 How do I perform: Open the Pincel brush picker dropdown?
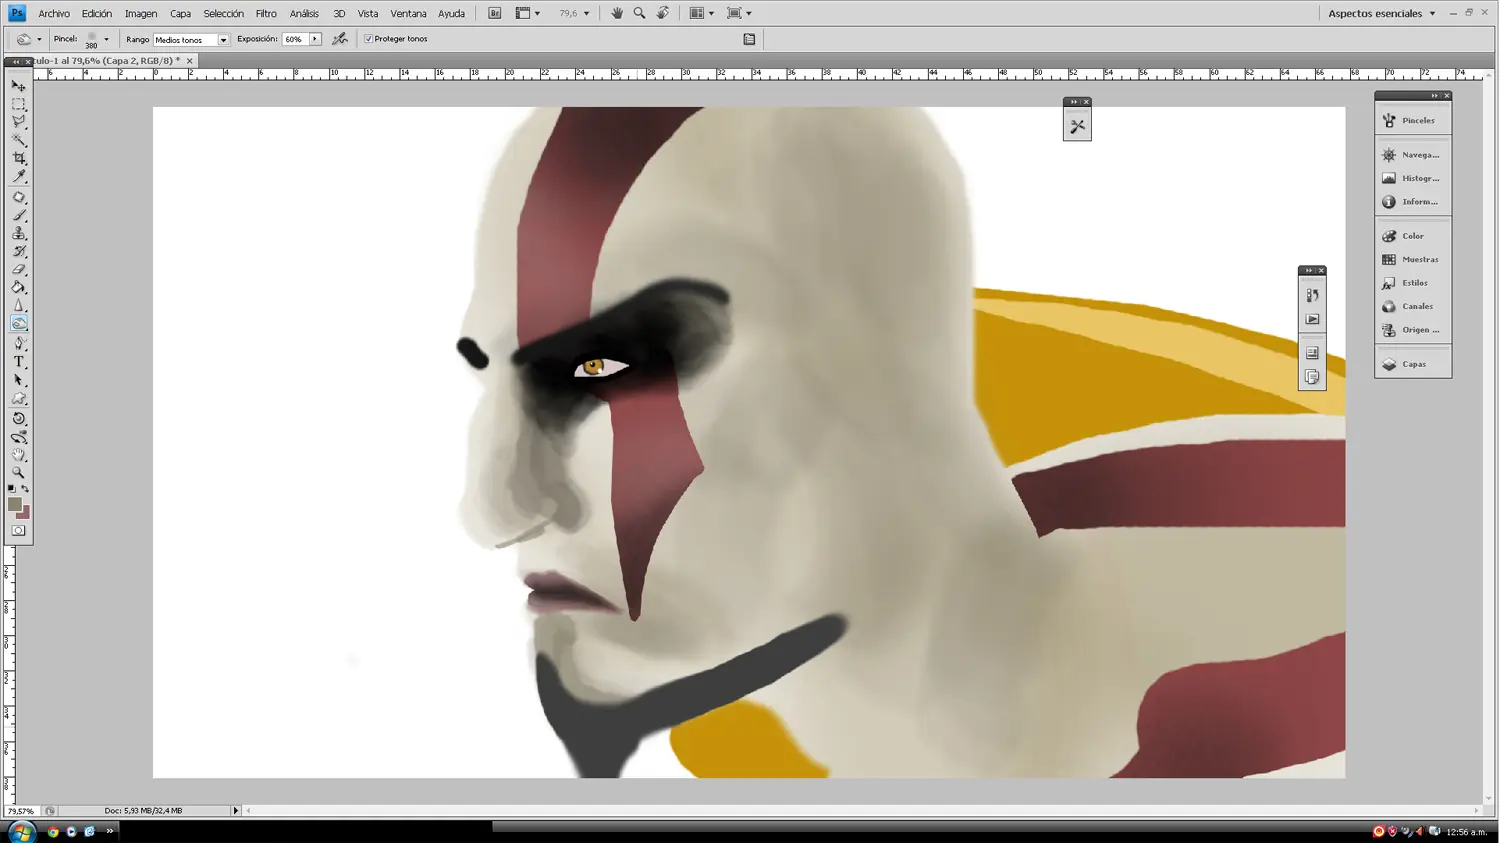point(106,39)
